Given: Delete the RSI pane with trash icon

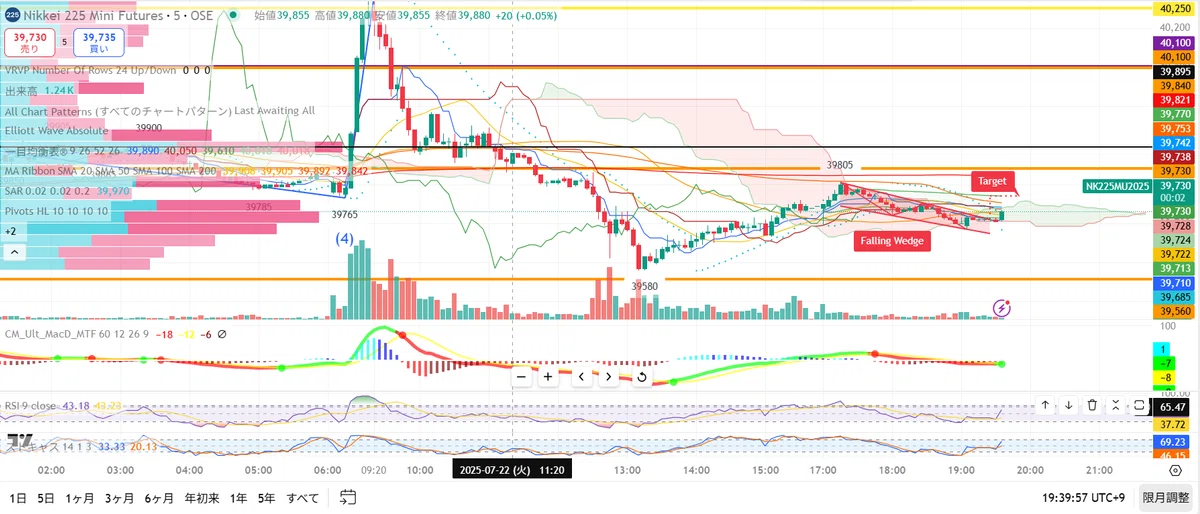Looking at the screenshot, I should pos(1092,405).
